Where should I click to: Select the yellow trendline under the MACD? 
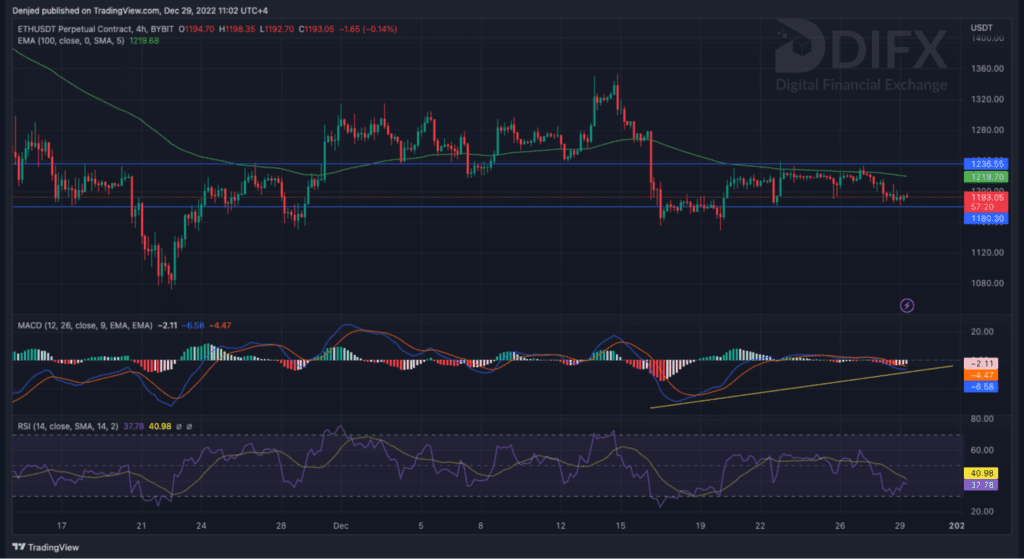[x=800, y=387]
